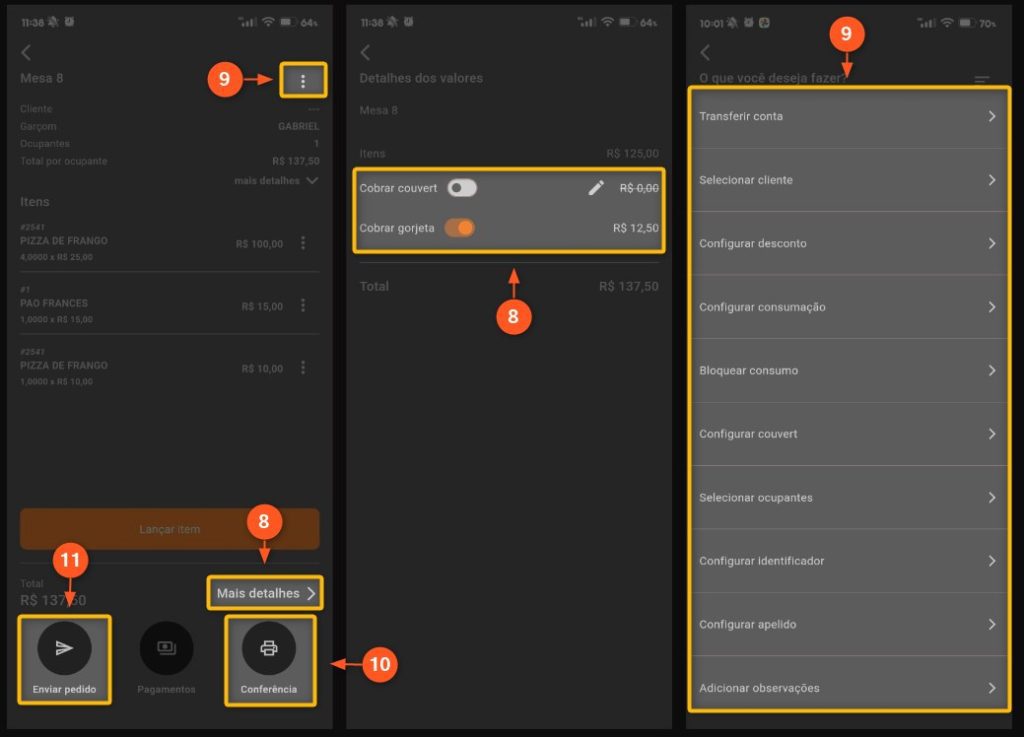Image resolution: width=1024 pixels, height=737 pixels.
Task: Tap the Enviar pedido send icon
Action: pyautogui.click(x=64, y=649)
